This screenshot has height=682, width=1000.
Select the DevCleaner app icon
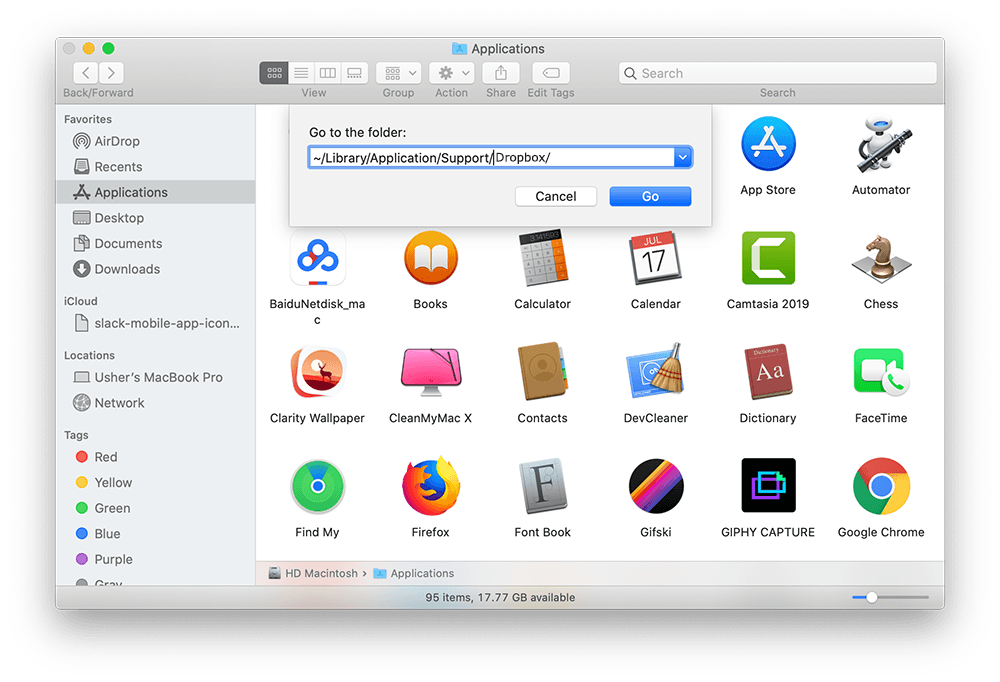655,371
